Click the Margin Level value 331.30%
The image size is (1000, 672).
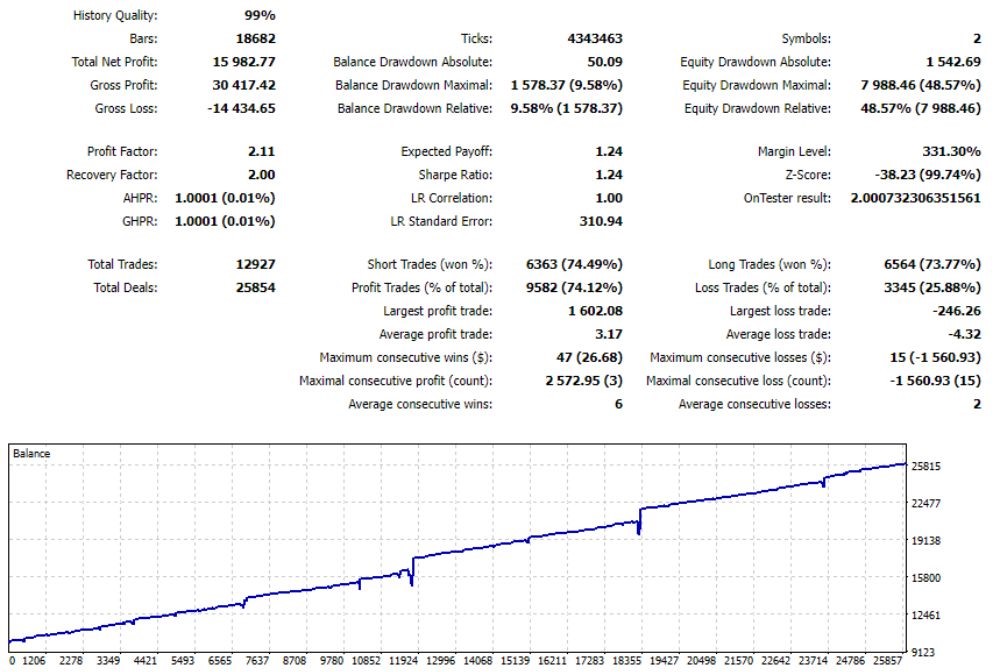tap(950, 152)
